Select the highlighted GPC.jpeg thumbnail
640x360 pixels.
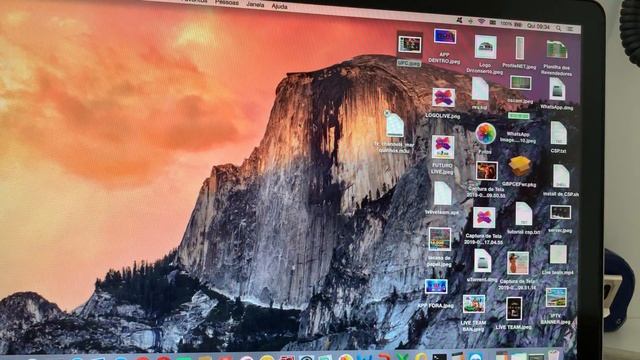pyautogui.click(x=410, y=44)
